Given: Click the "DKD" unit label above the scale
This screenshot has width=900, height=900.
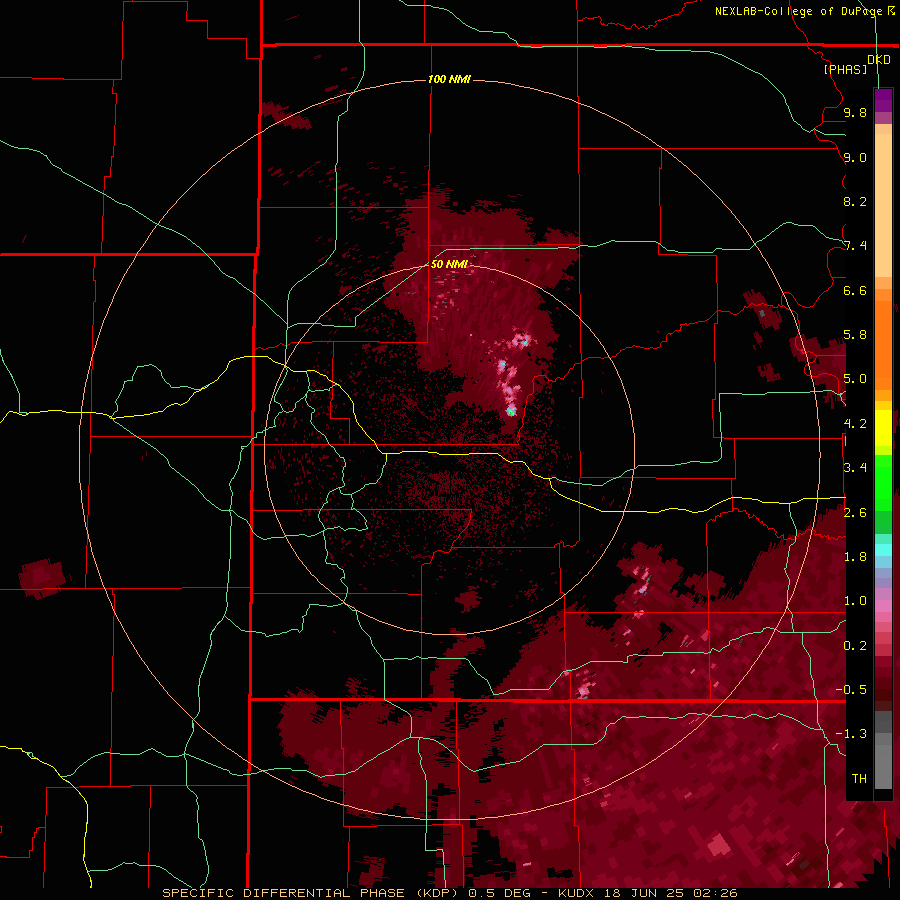Looking at the screenshot, I should click(879, 60).
